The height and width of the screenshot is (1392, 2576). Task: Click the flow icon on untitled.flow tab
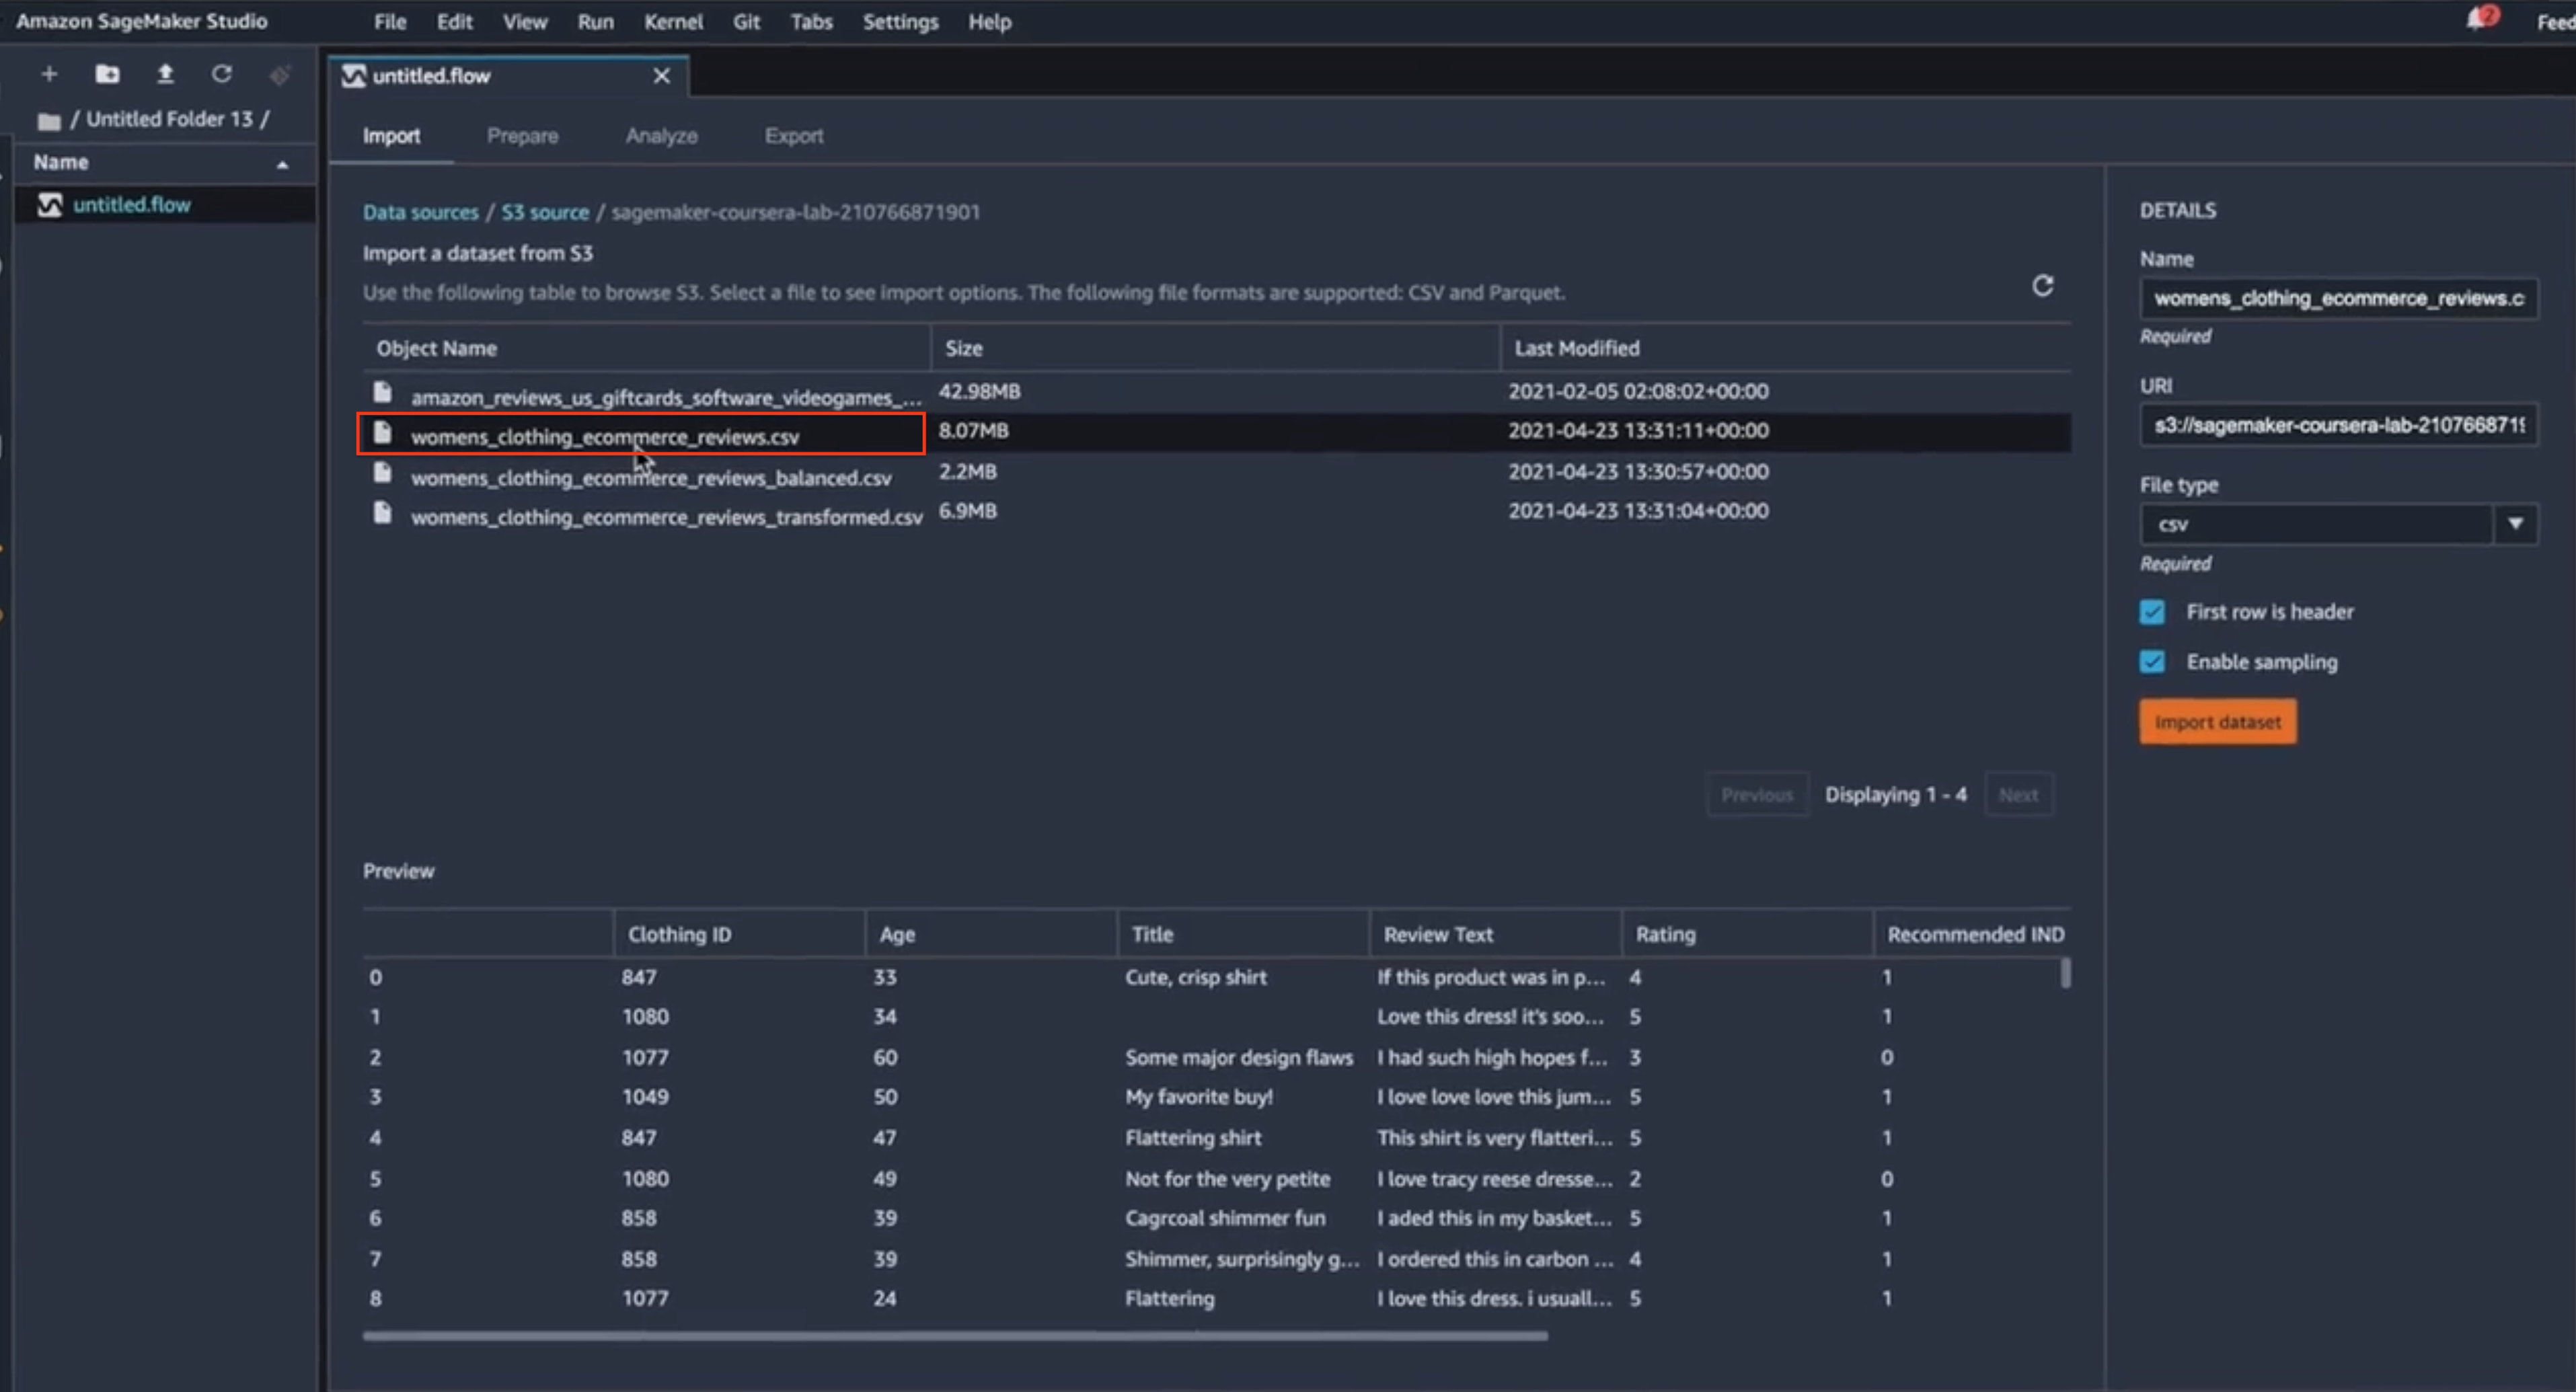coord(353,76)
